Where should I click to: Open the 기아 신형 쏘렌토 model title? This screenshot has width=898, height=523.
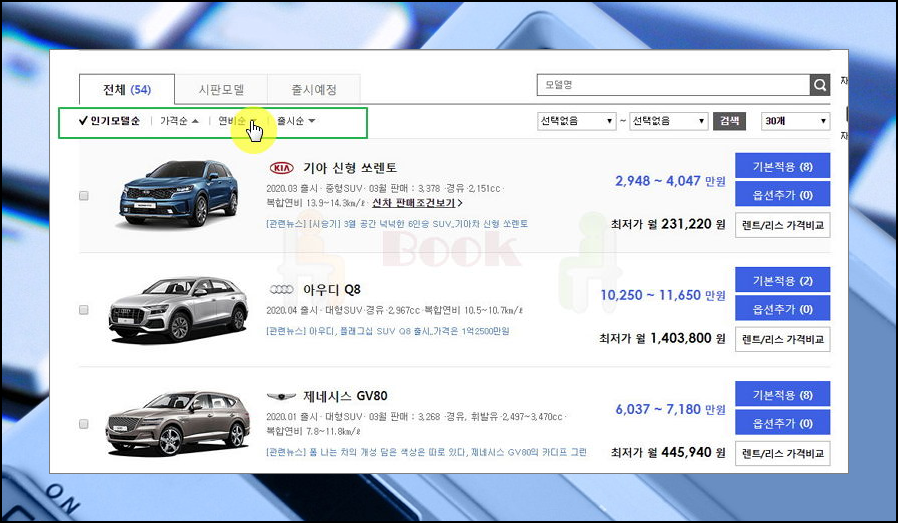click(x=350, y=168)
